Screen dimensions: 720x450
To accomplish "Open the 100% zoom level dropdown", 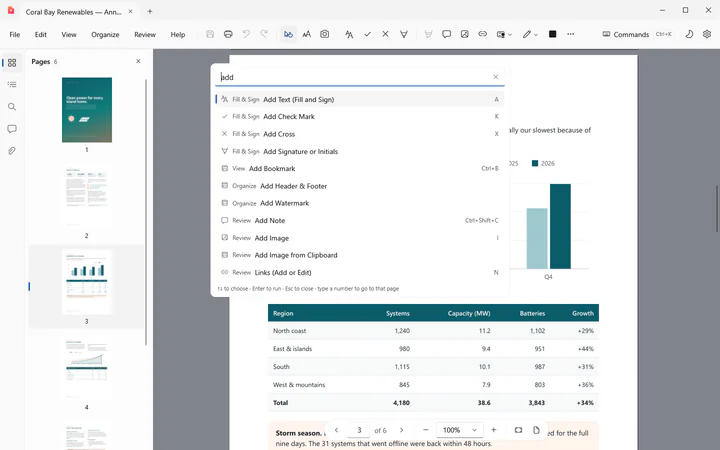I will click(x=460, y=430).
